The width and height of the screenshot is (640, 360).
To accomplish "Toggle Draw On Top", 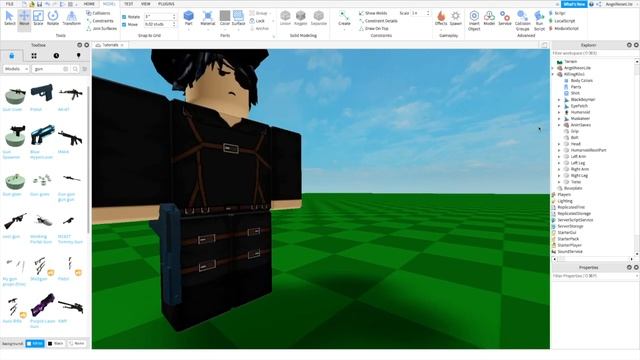I will pyautogui.click(x=373, y=29).
